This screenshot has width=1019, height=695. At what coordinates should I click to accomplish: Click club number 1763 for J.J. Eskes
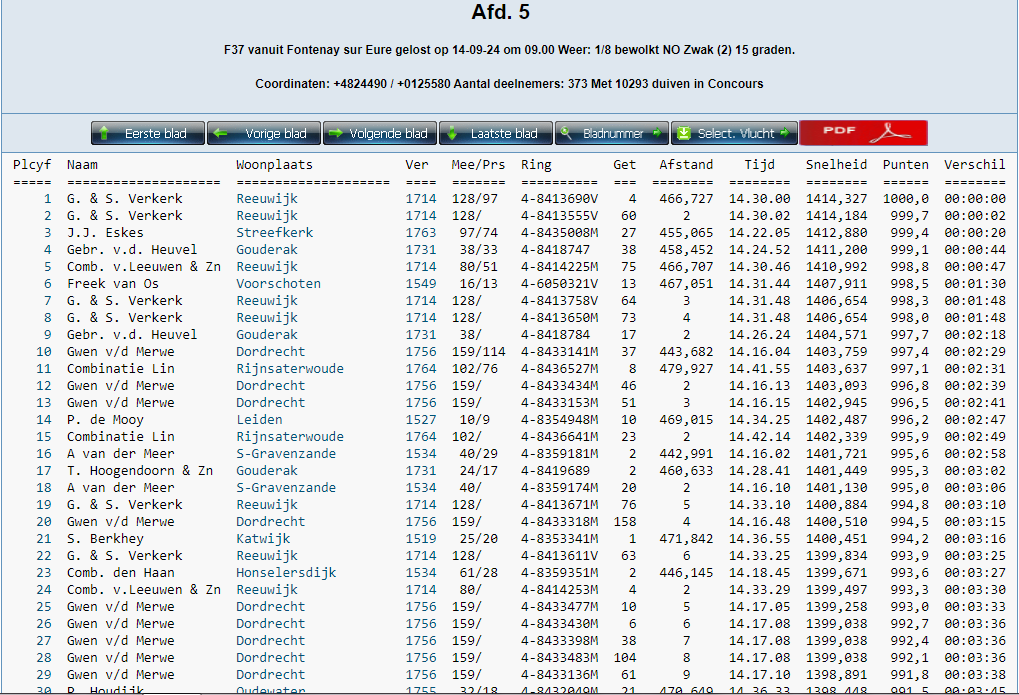[420, 233]
